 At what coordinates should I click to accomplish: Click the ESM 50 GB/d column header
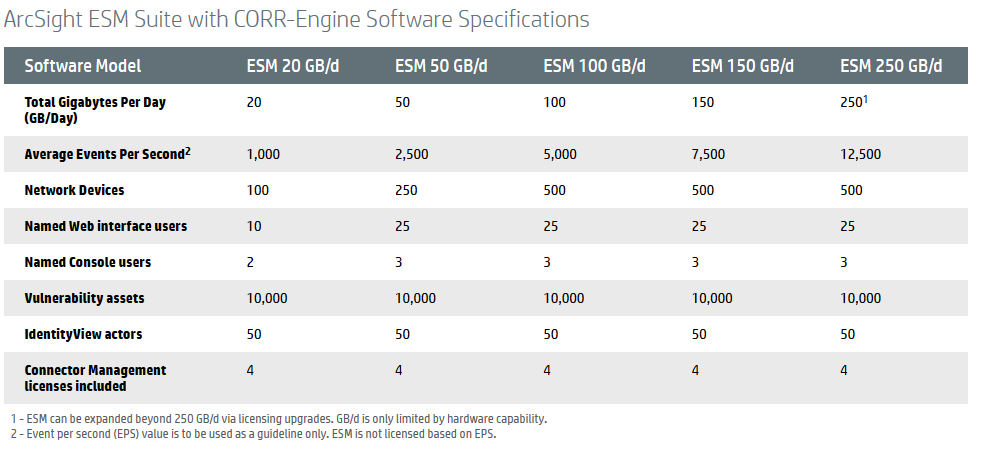pos(441,66)
